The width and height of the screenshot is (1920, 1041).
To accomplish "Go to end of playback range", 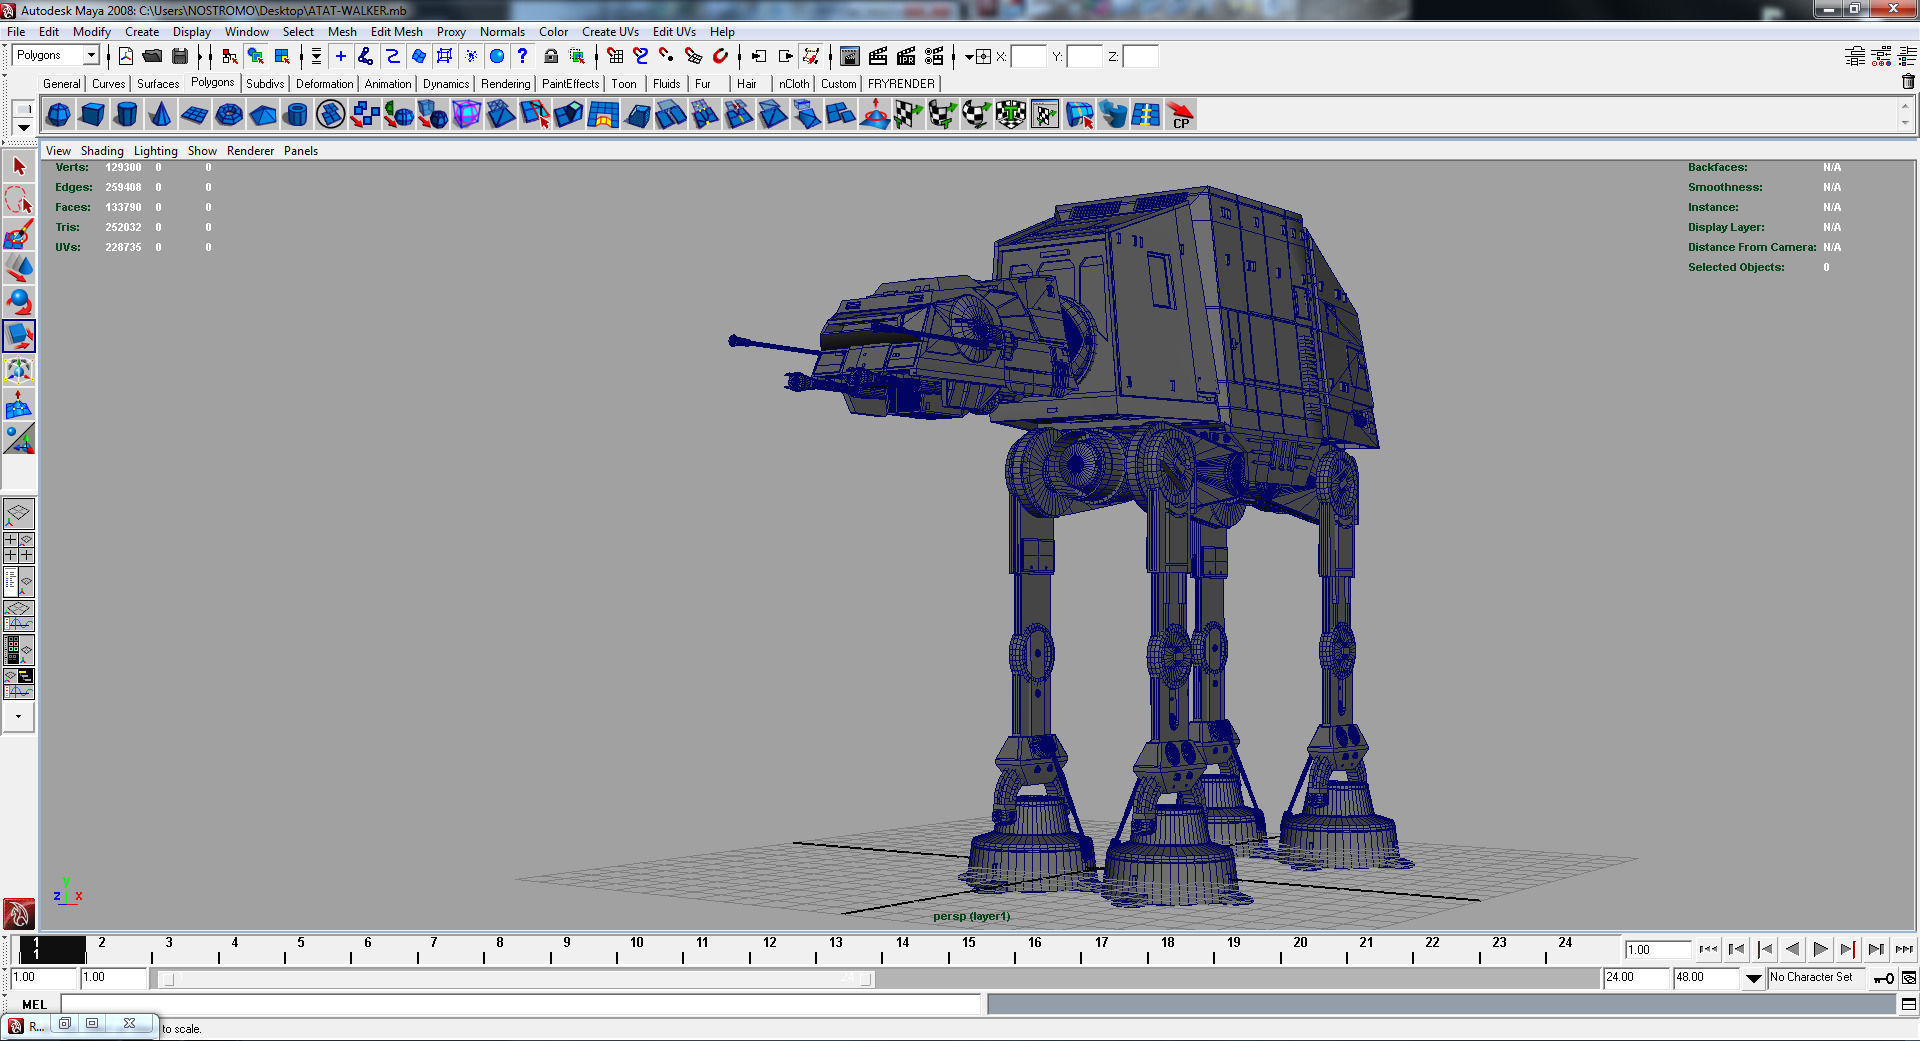I will point(1905,950).
